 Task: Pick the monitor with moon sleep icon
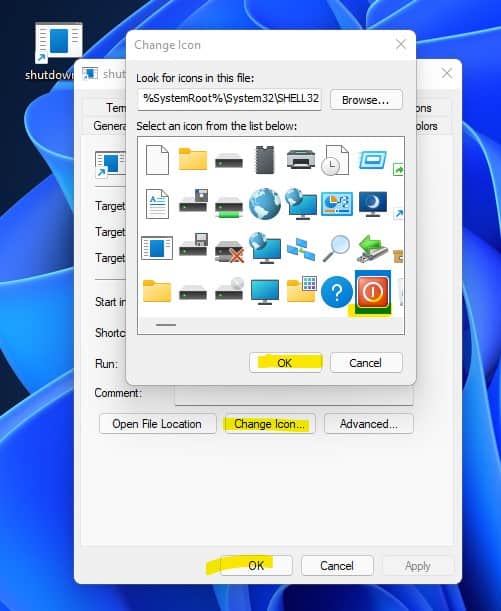click(x=373, y=204)
